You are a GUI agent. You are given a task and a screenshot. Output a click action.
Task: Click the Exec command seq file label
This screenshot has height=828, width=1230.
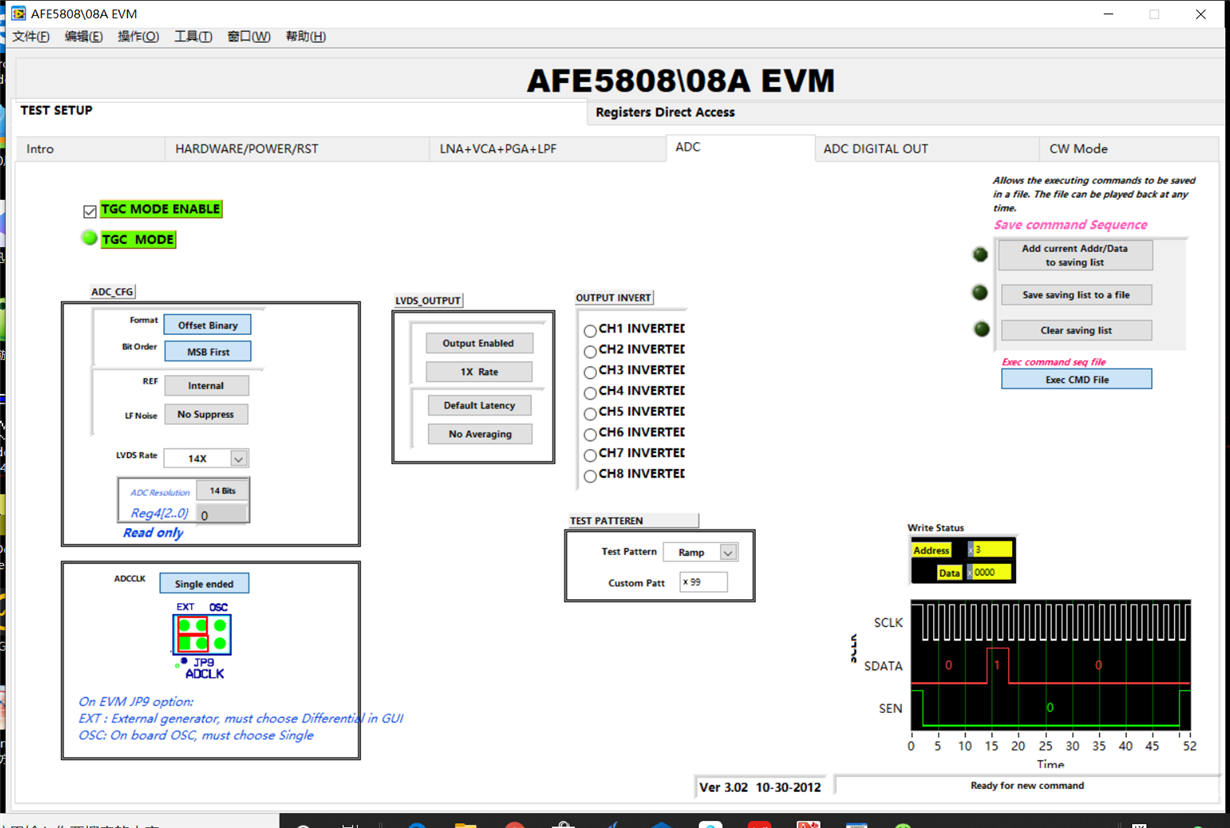tap(1054, 362)
